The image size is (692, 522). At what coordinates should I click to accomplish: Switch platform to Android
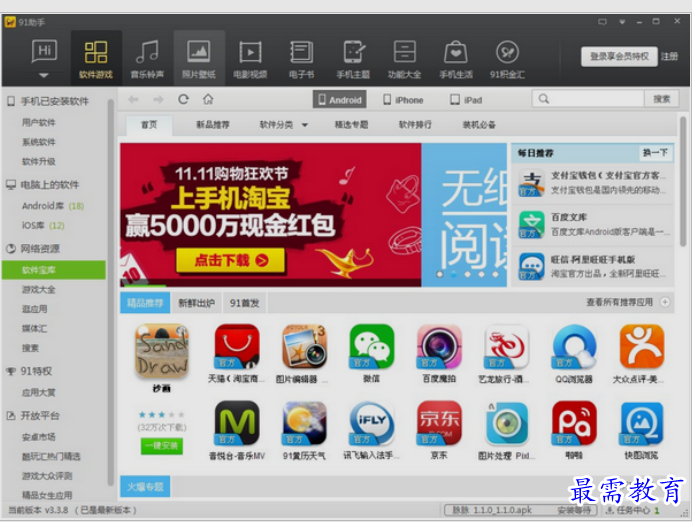pos(340,100)
